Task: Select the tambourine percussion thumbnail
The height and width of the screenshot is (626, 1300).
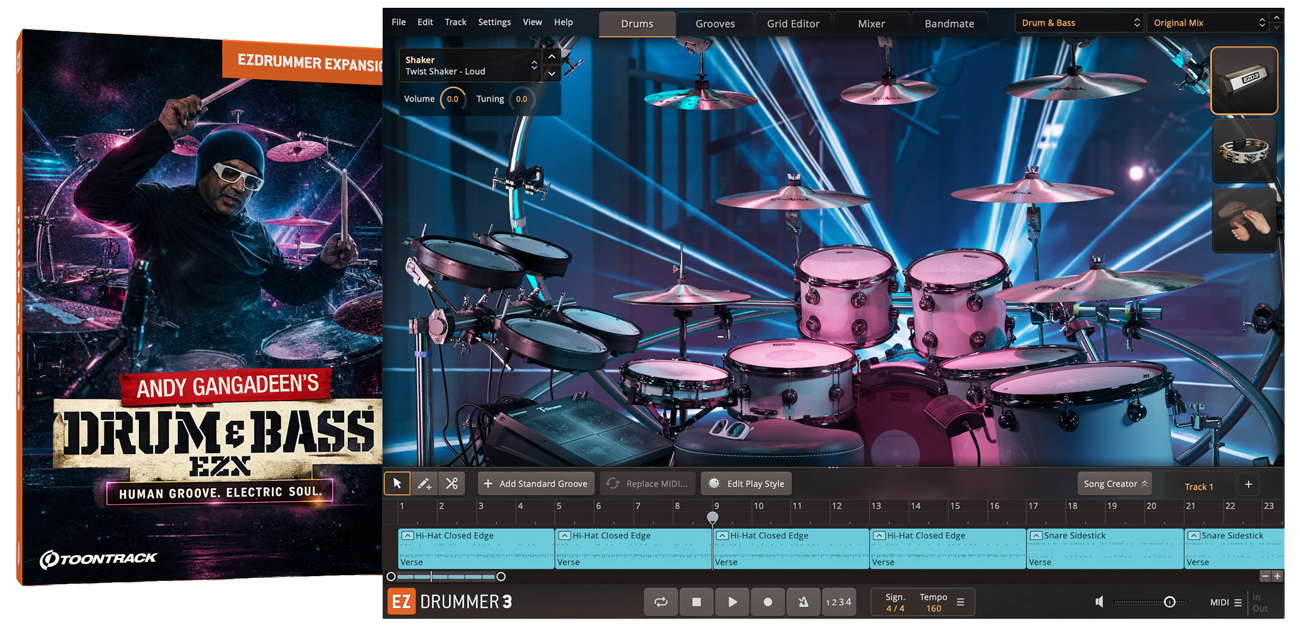Action: (1244, 150)
